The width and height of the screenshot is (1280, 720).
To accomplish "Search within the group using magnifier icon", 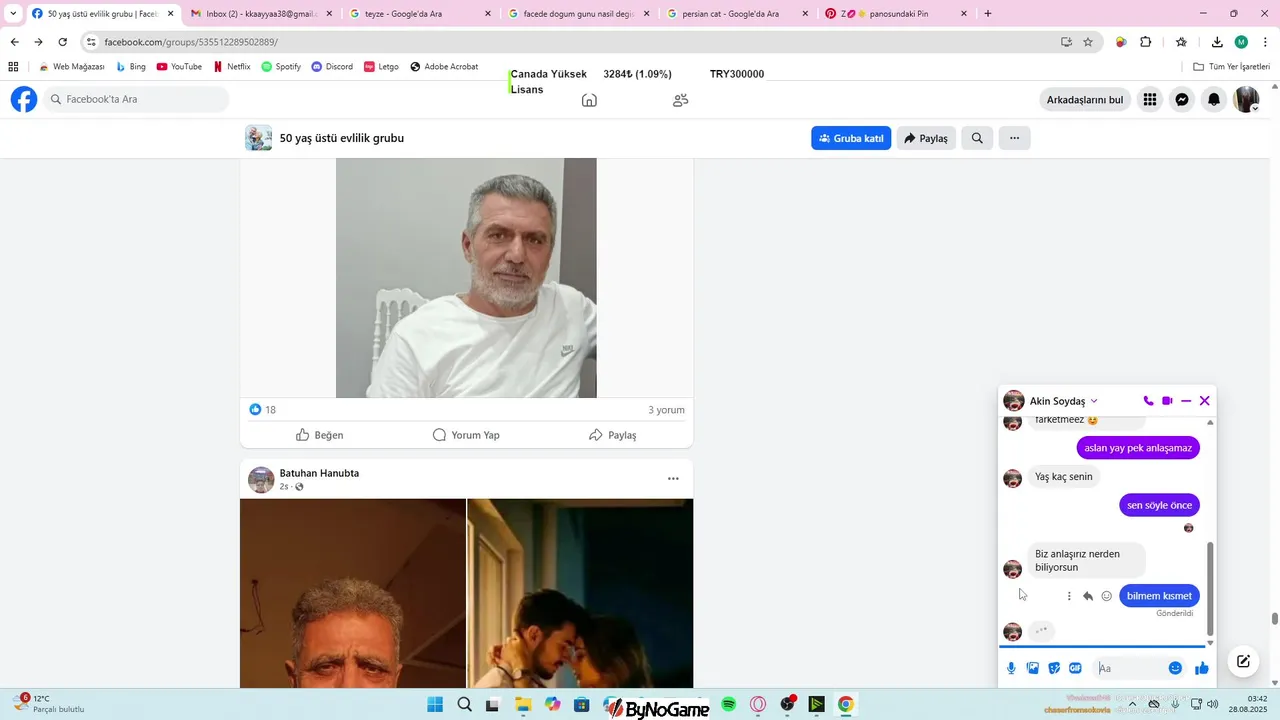I will pos(977,138).
